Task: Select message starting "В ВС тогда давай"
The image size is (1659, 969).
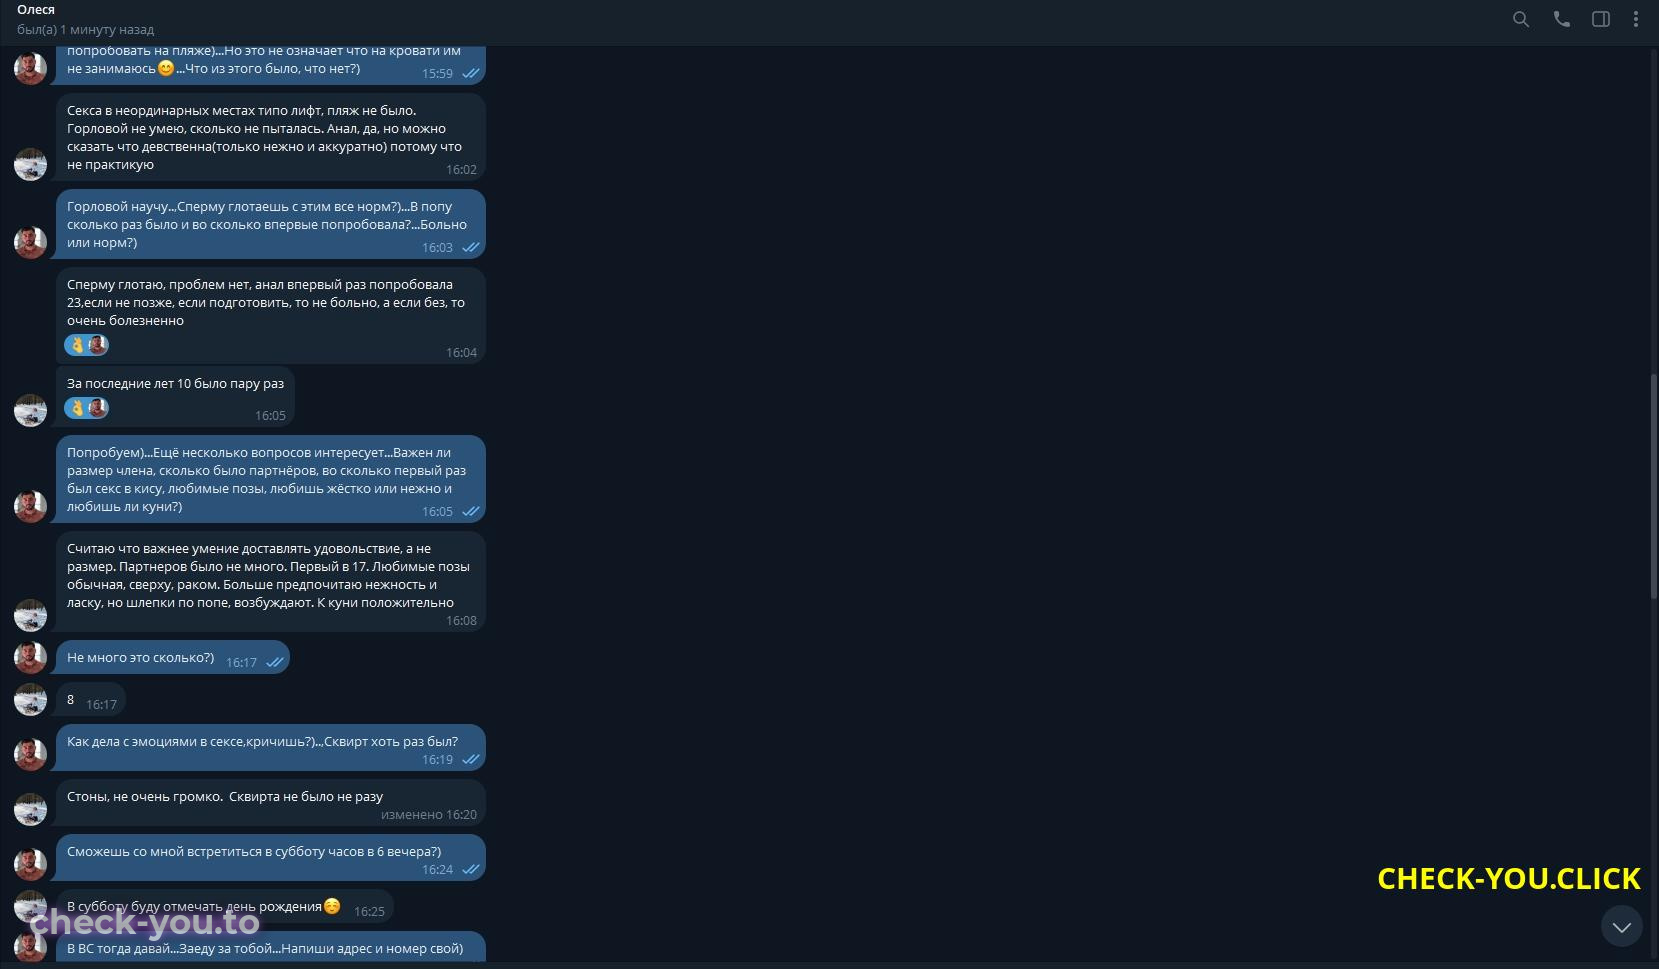Action: pyautogui.click(x=271, y=947)
